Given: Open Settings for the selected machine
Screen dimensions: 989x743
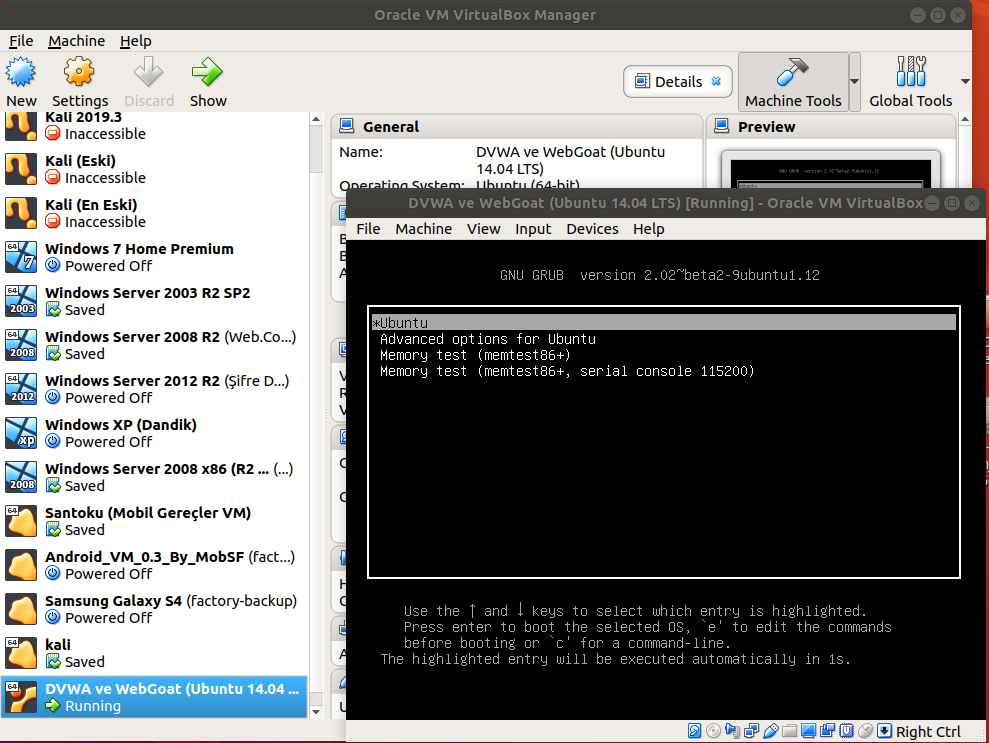Looking at the screenshot, I should [79, 82].
